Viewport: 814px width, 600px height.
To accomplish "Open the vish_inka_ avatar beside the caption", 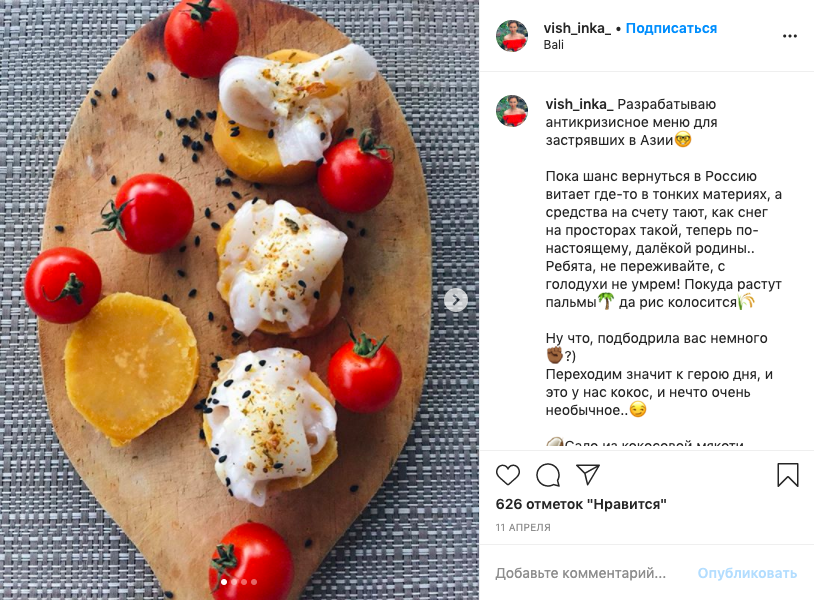I will click(512, 111).
